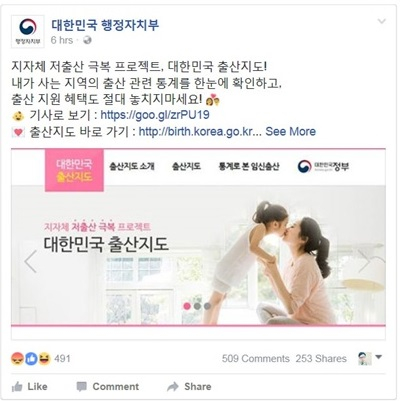Click the Comment speech bubble icon
The width and height of the screenshot is (404, 401).
tap(81, 387)
